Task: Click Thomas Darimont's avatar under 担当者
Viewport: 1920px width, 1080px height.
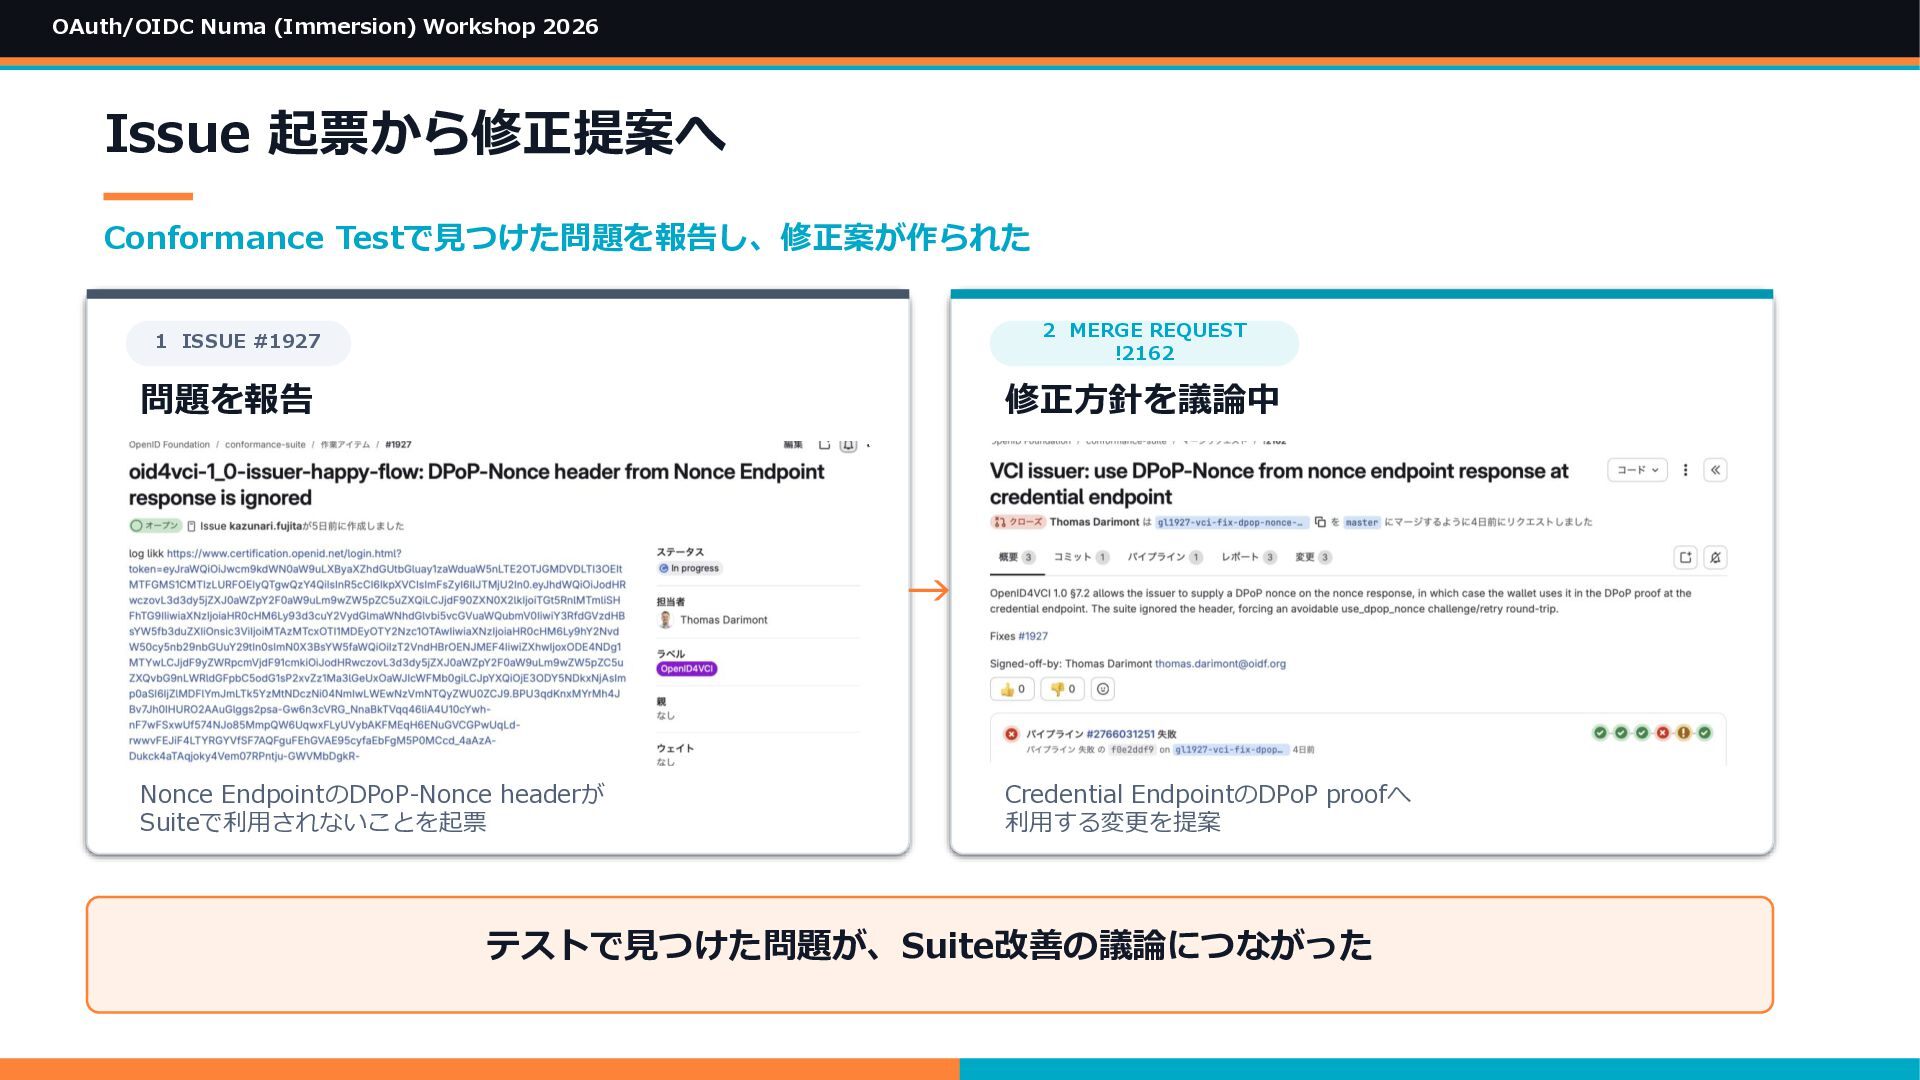Action: point(666,620)
